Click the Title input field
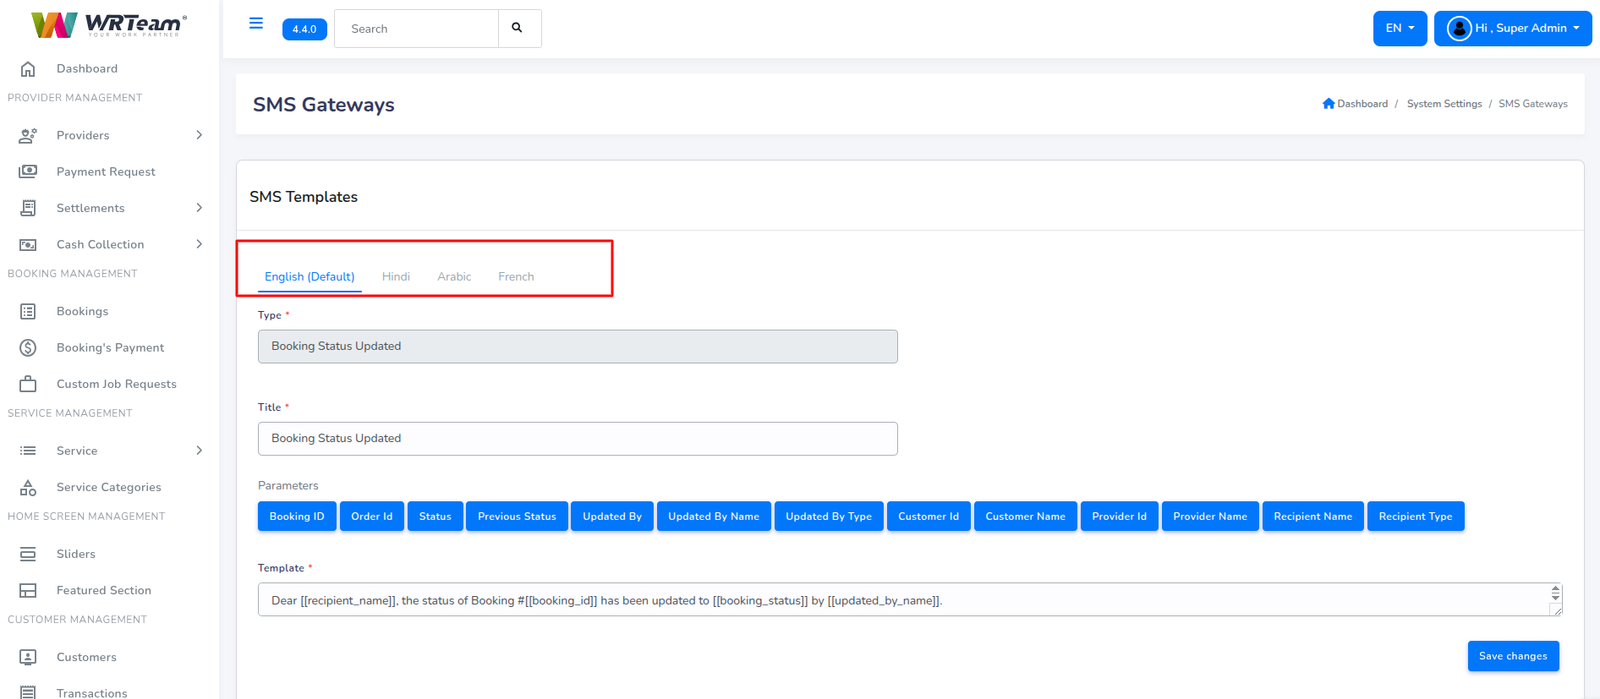 (x=578, y=438)
